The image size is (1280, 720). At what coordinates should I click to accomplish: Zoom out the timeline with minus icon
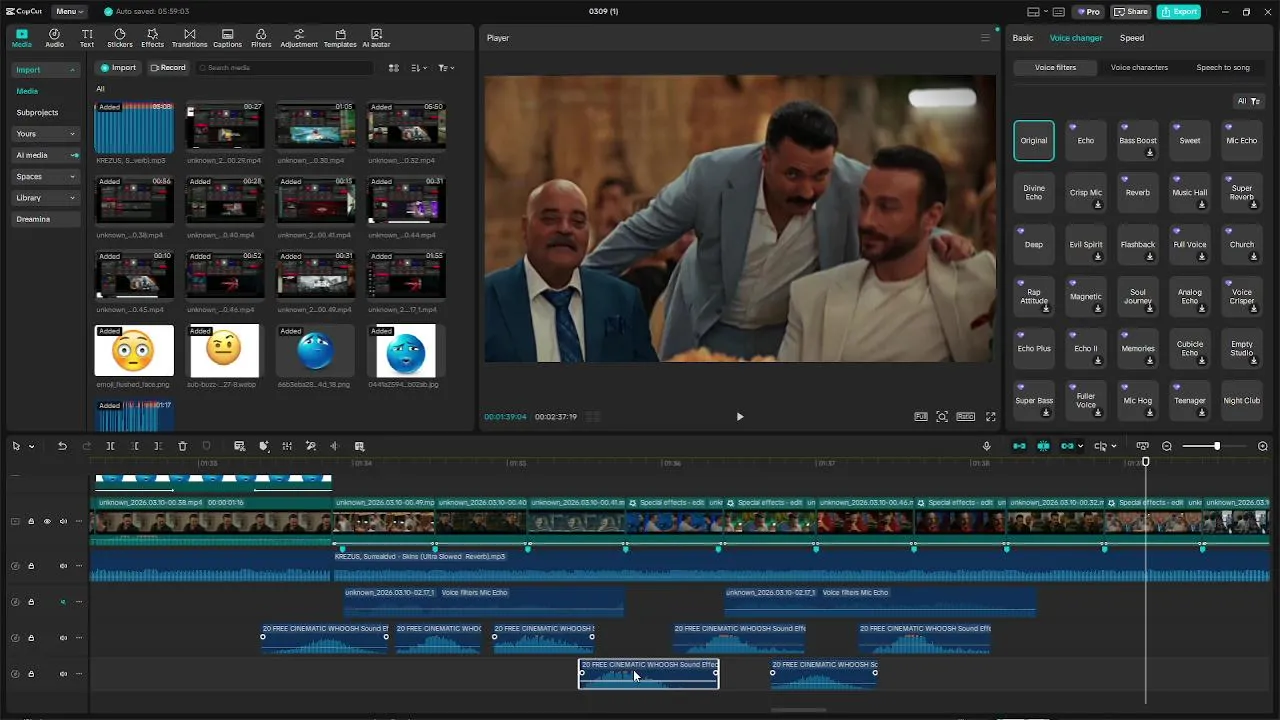point(1167,446)
